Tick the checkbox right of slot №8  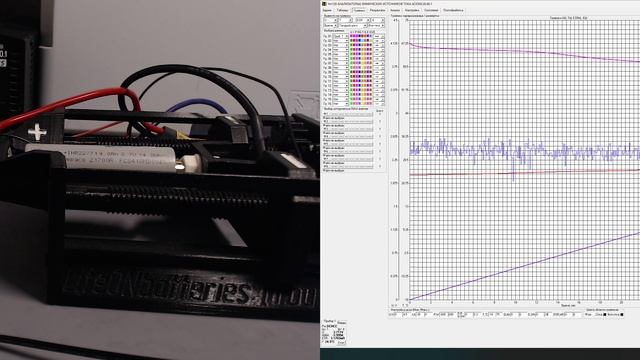click(380, 167)
